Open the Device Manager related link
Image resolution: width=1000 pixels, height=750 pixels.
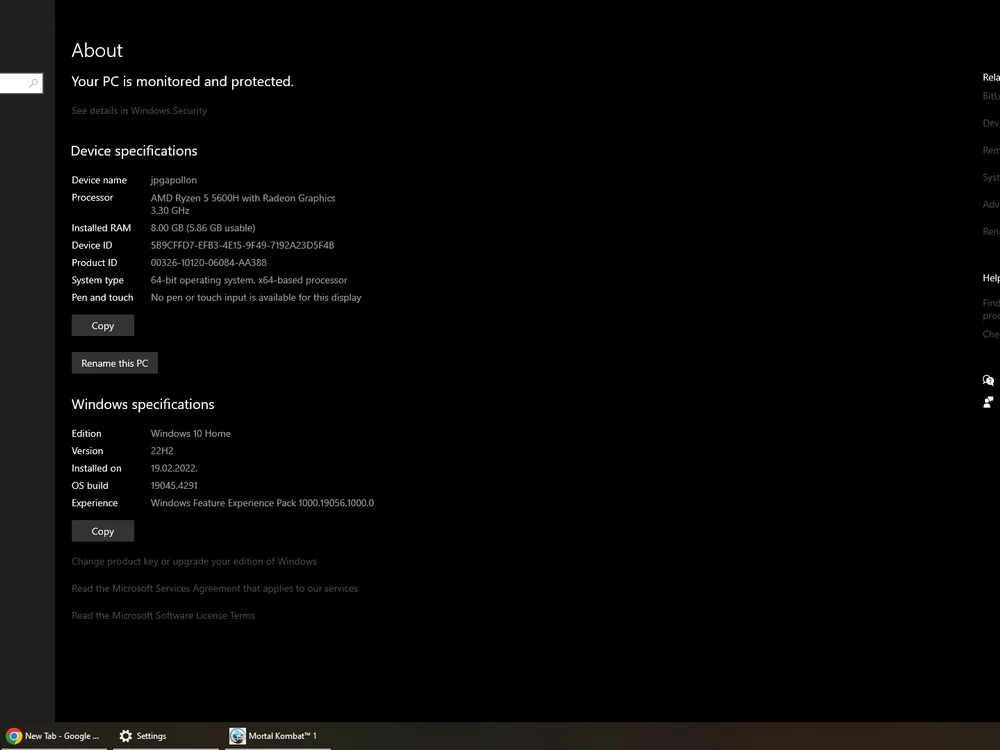990,124
